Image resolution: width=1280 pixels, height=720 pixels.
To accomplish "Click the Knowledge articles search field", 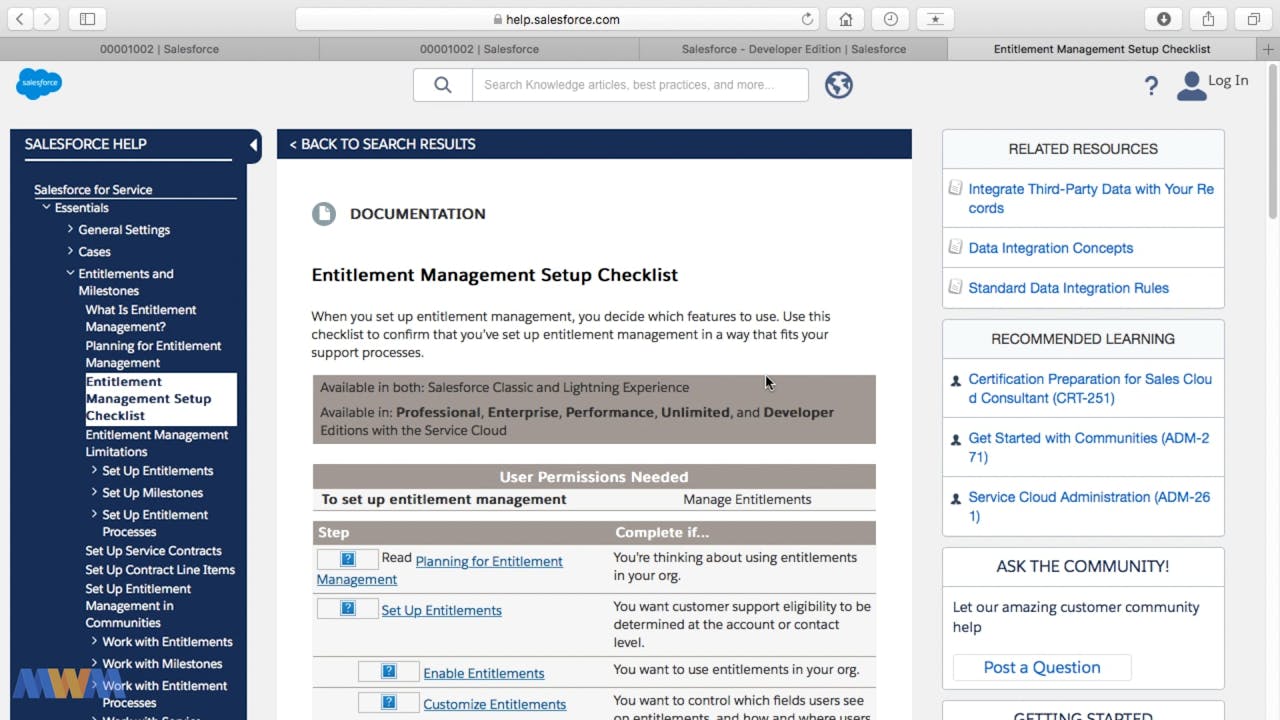I will coord(640,85).
